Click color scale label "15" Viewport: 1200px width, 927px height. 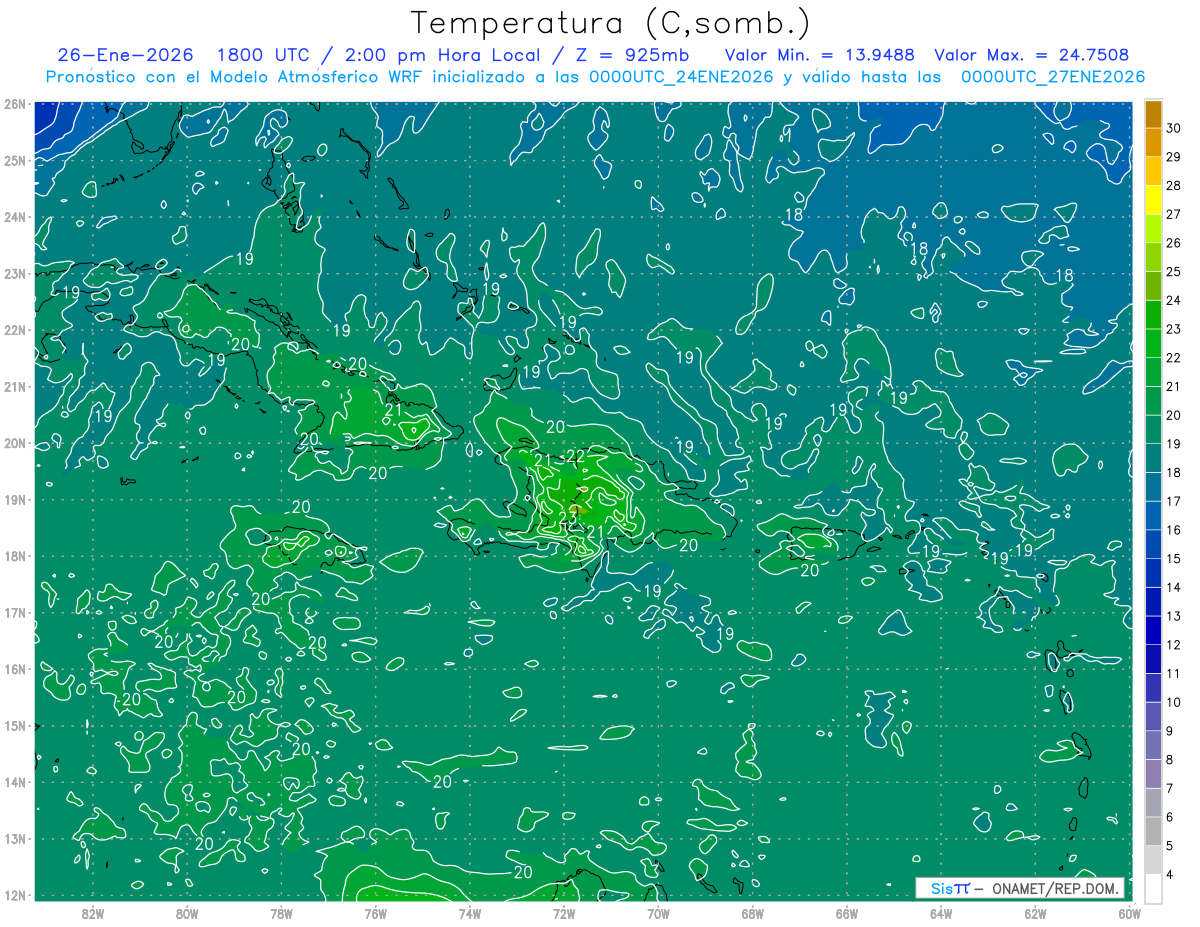coord(1174,559)
